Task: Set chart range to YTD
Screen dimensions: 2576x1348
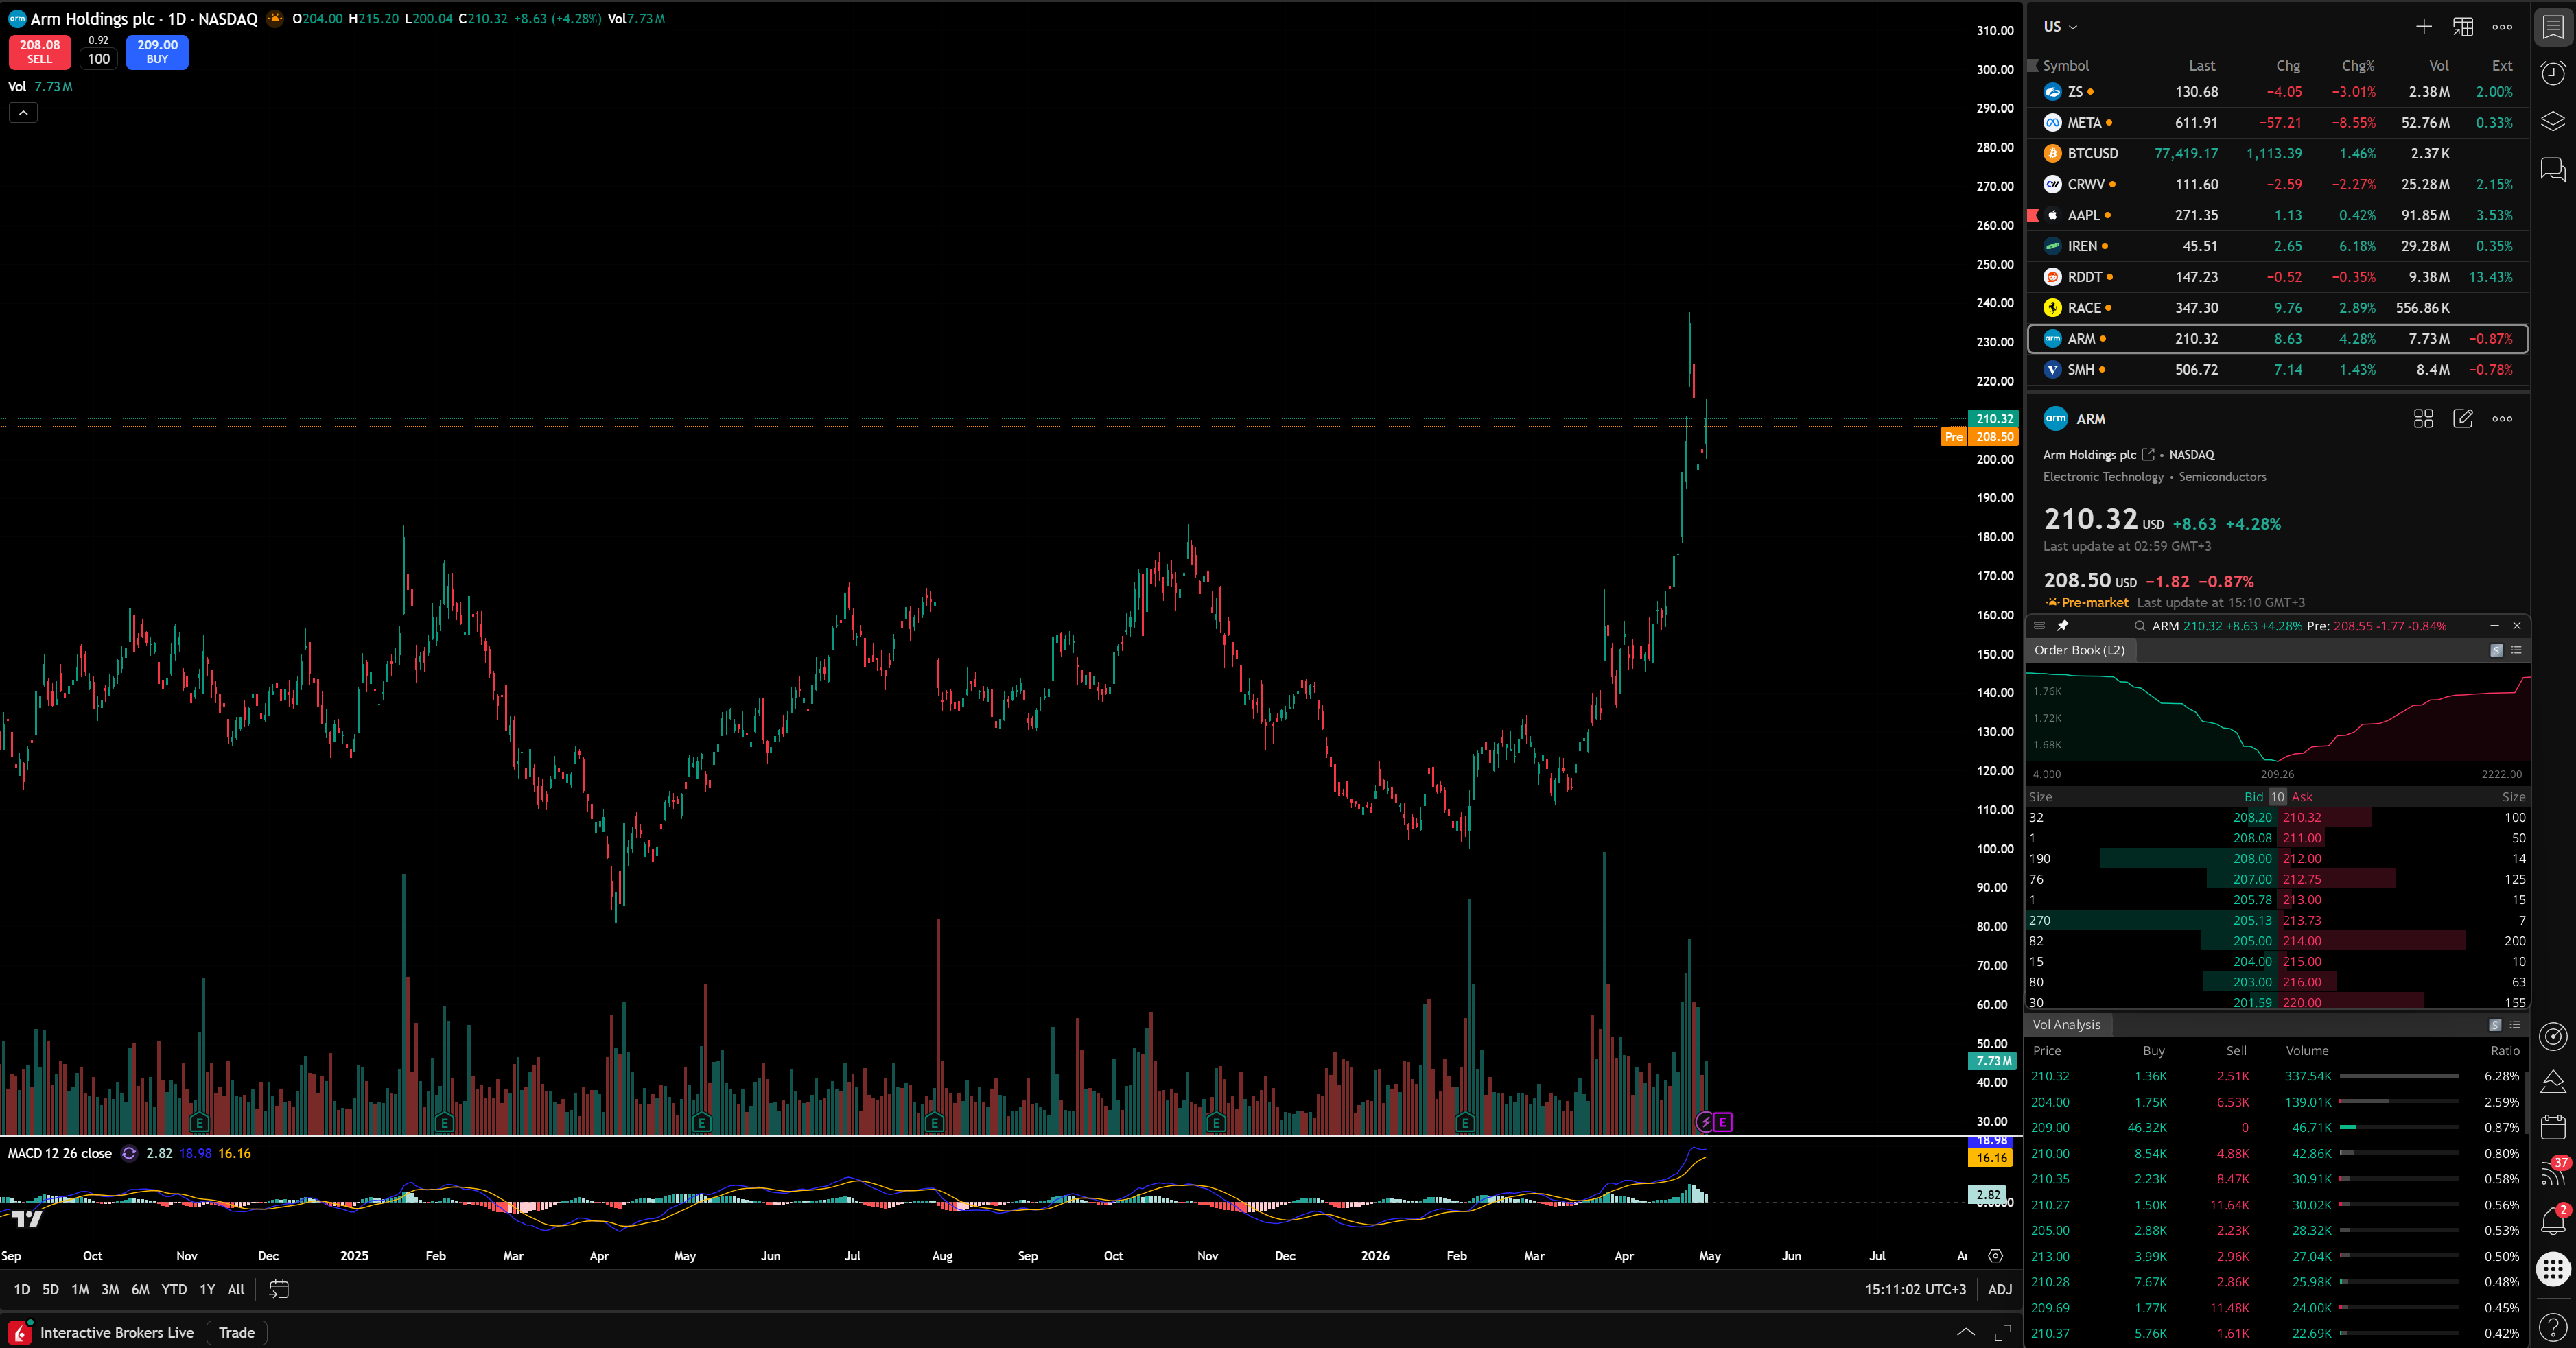Action: tap(174, 1289)
